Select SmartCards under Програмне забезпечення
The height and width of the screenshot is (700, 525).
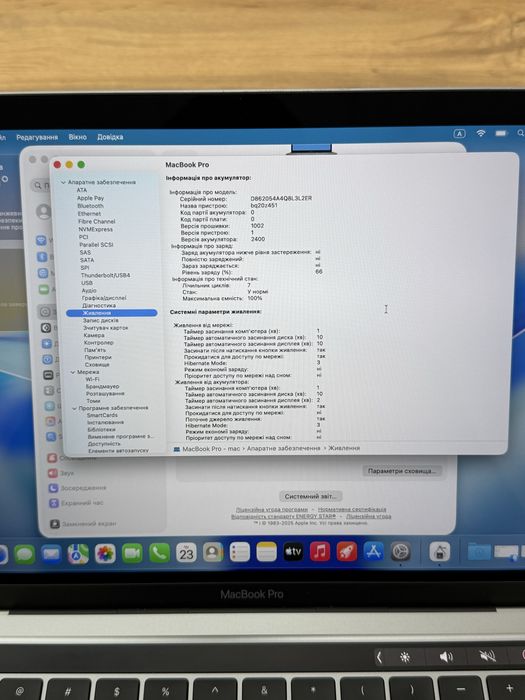[102, 415]
